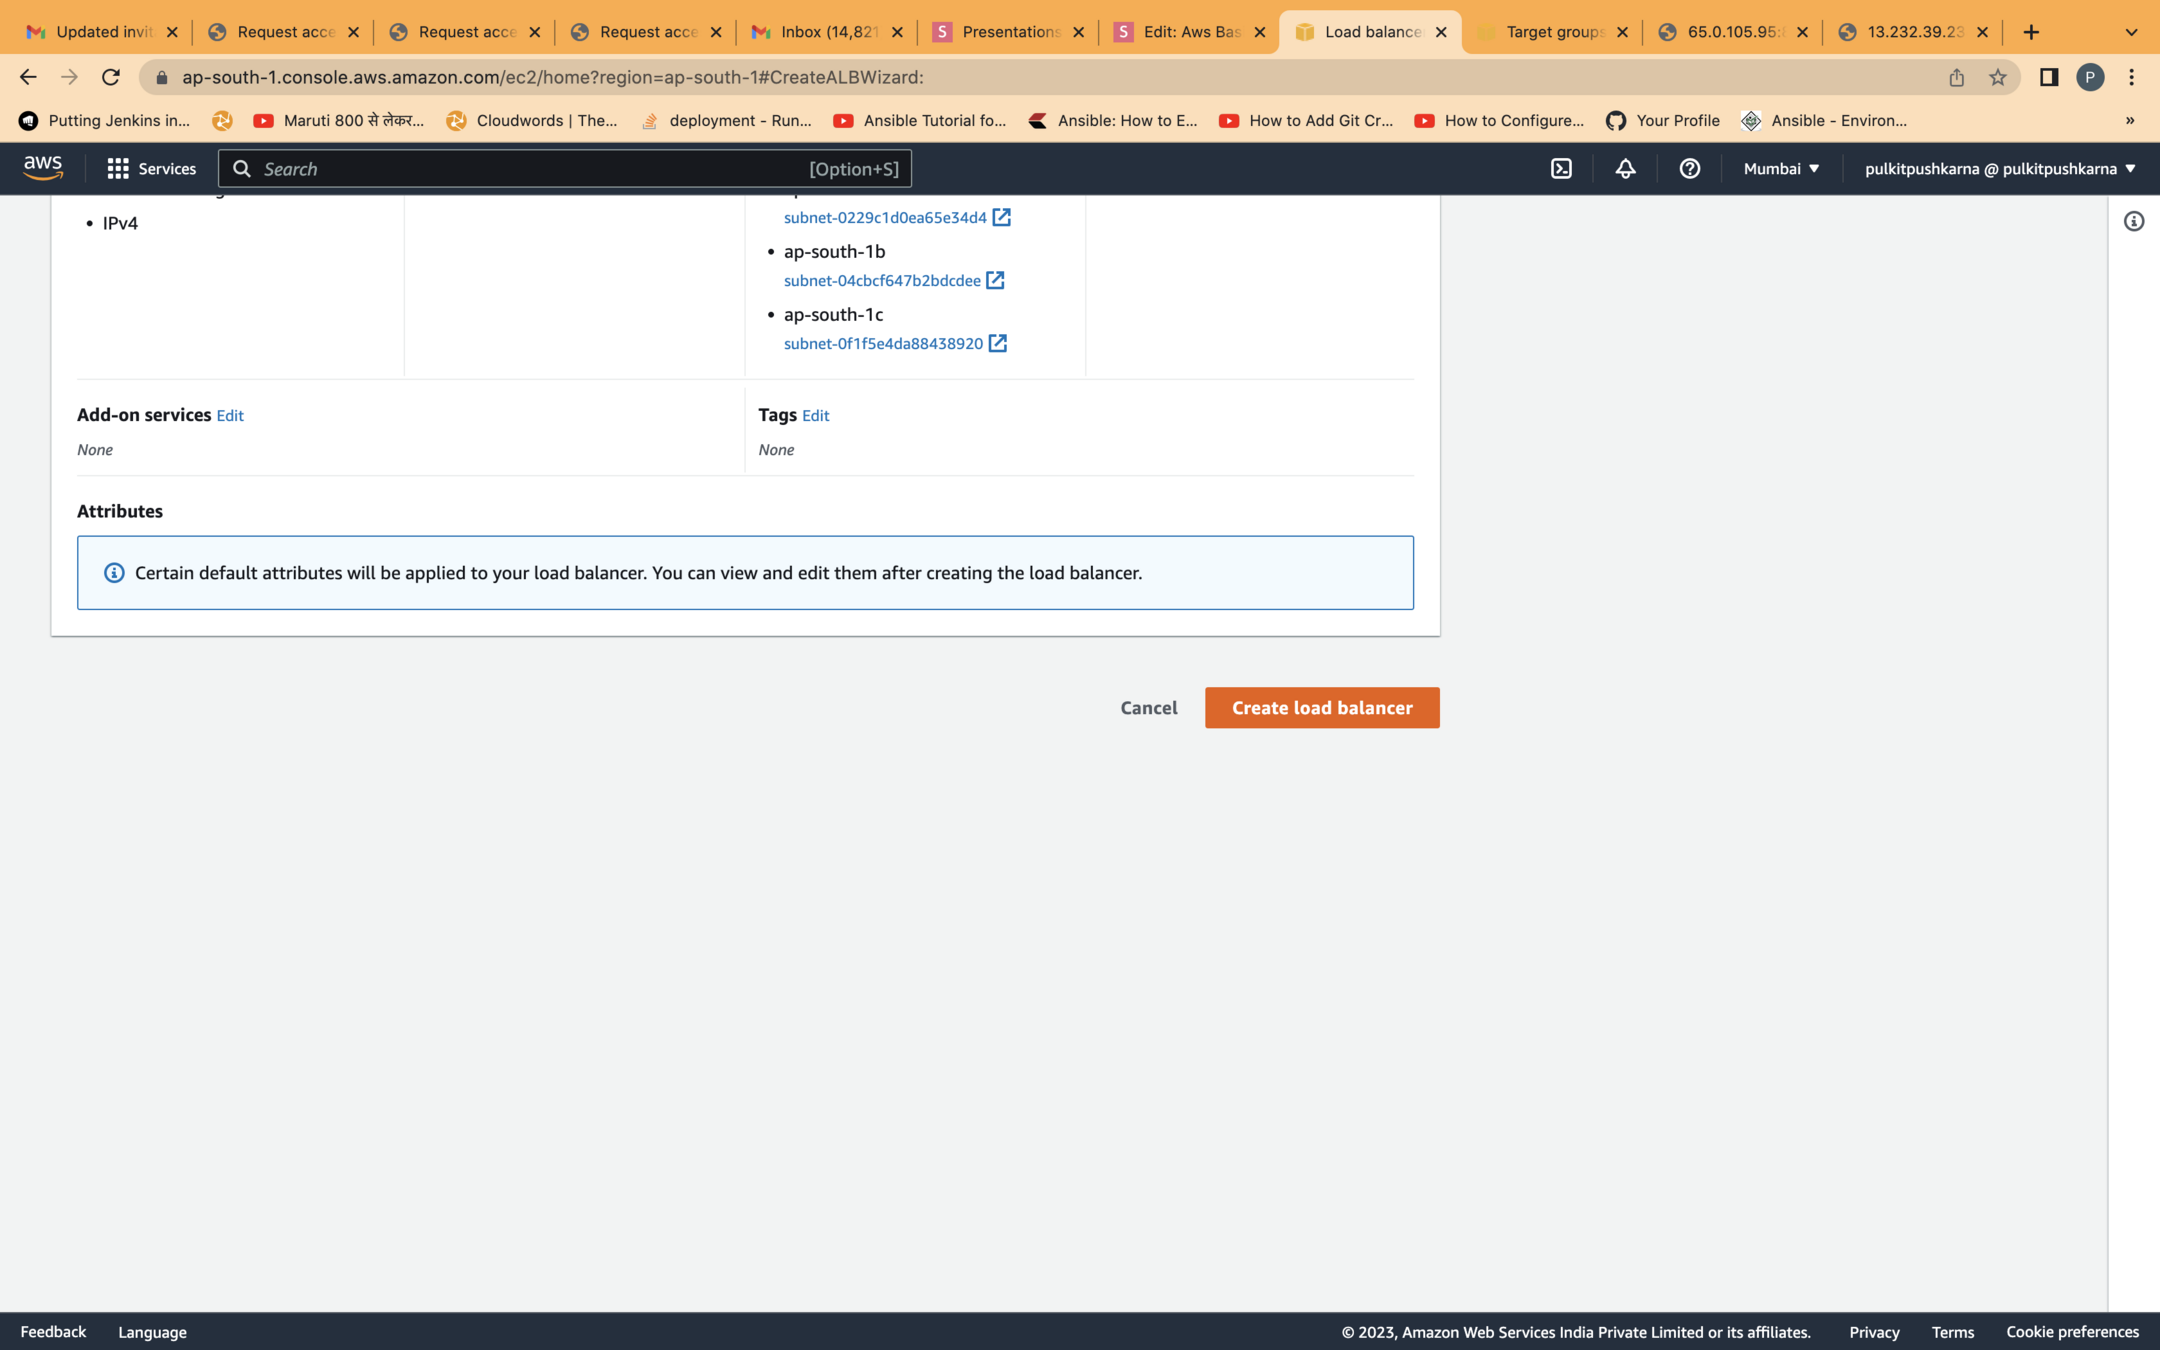This screenshot has width=2160, height=1350.
Task: Open Services grid menu icon
Action: (x=118, y=169)
